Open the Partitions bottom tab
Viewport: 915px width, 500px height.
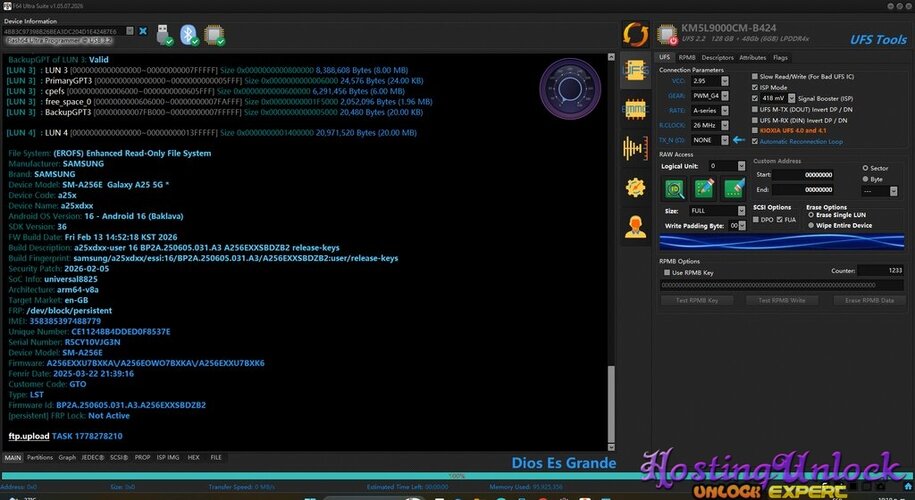40,457
